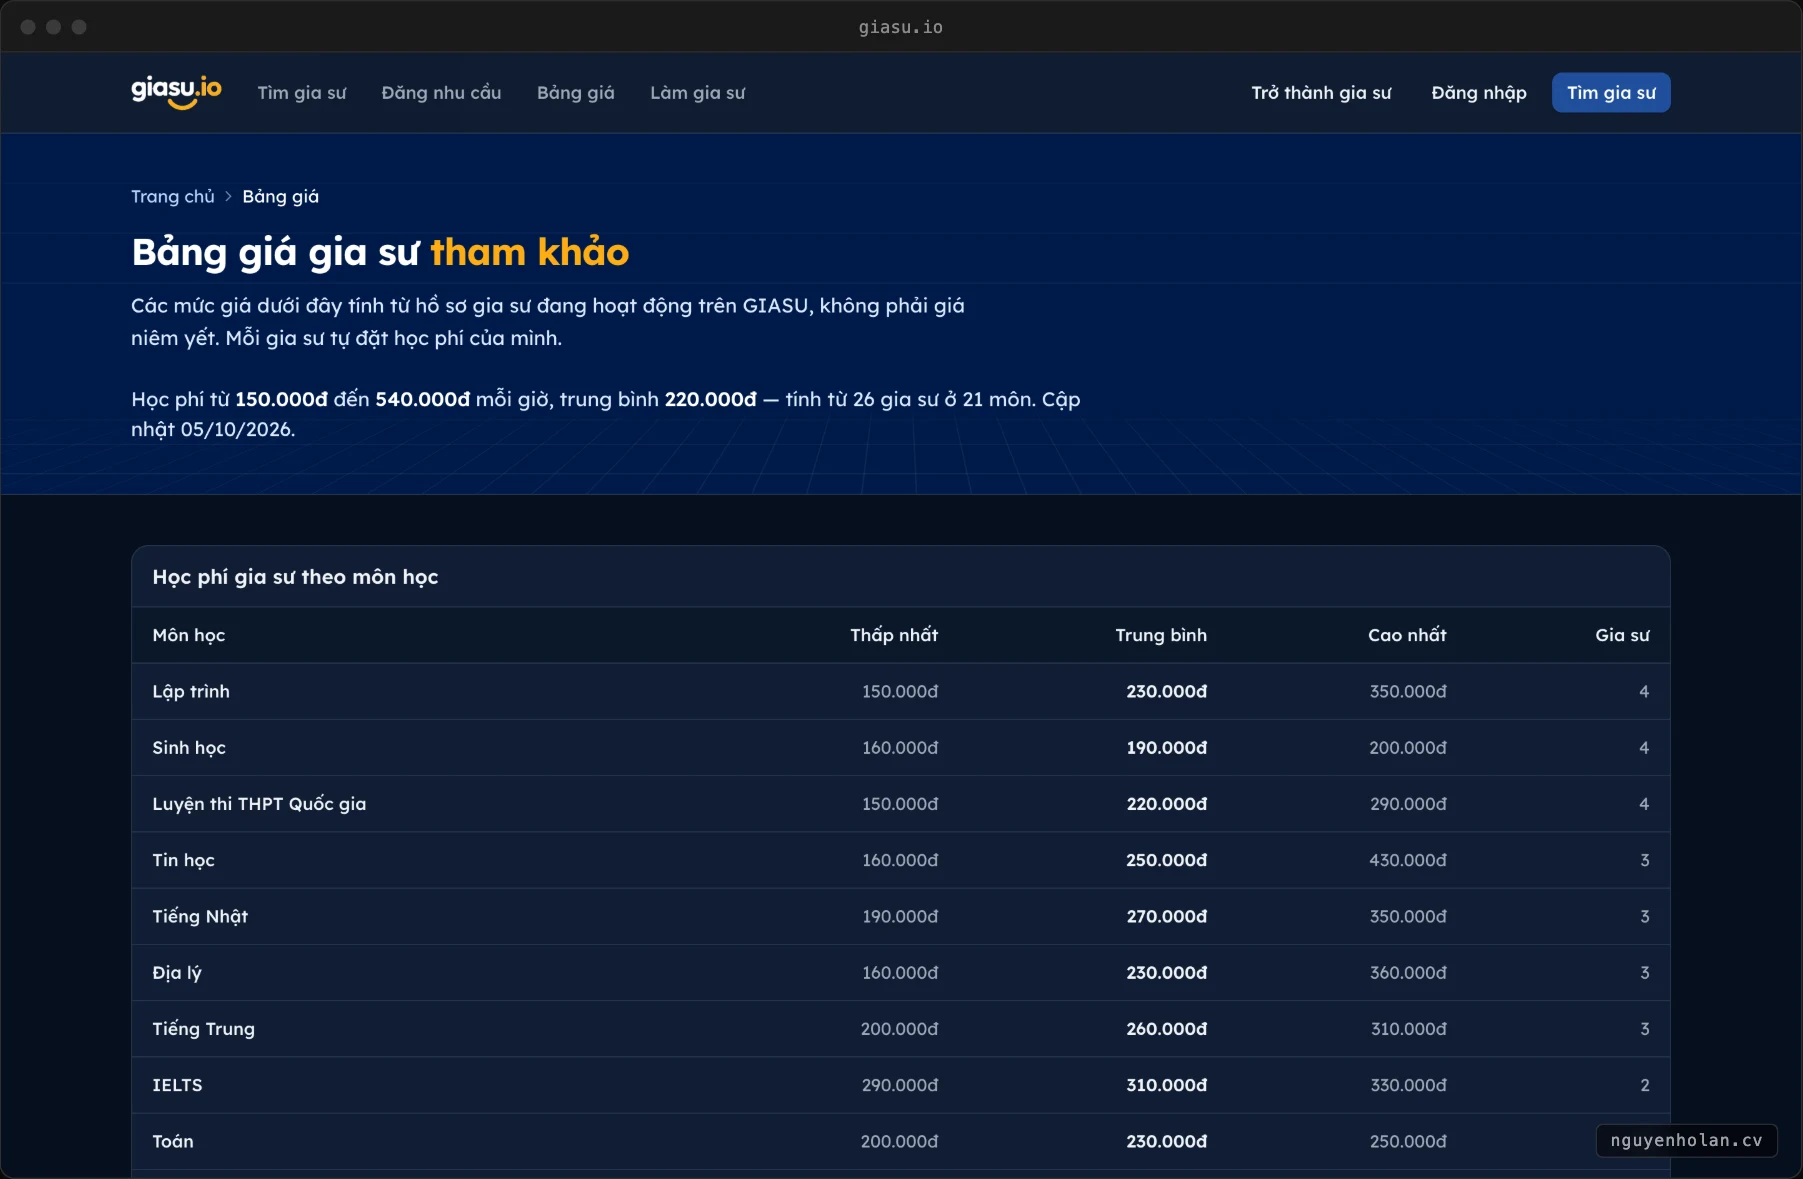Select the Tiếng Trung row name
Image resolution: width=1803 pixels, height=1179 pixels.
tap(204, 1029)
